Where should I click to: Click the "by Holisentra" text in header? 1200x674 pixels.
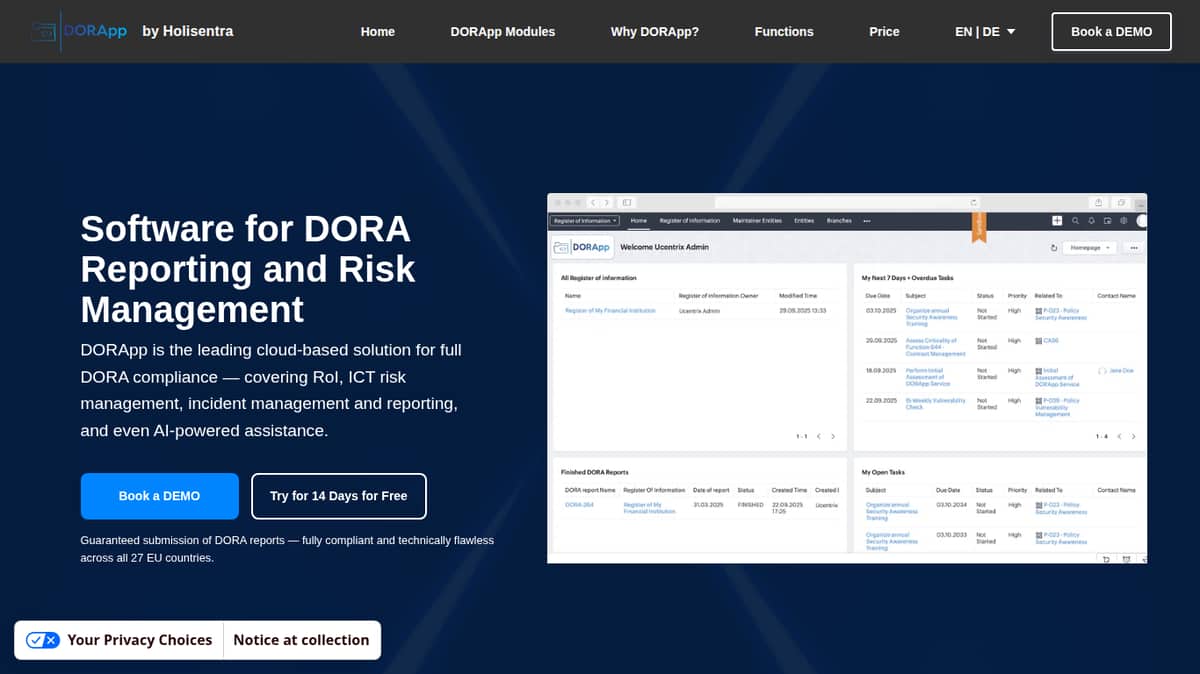click(188, 31)
